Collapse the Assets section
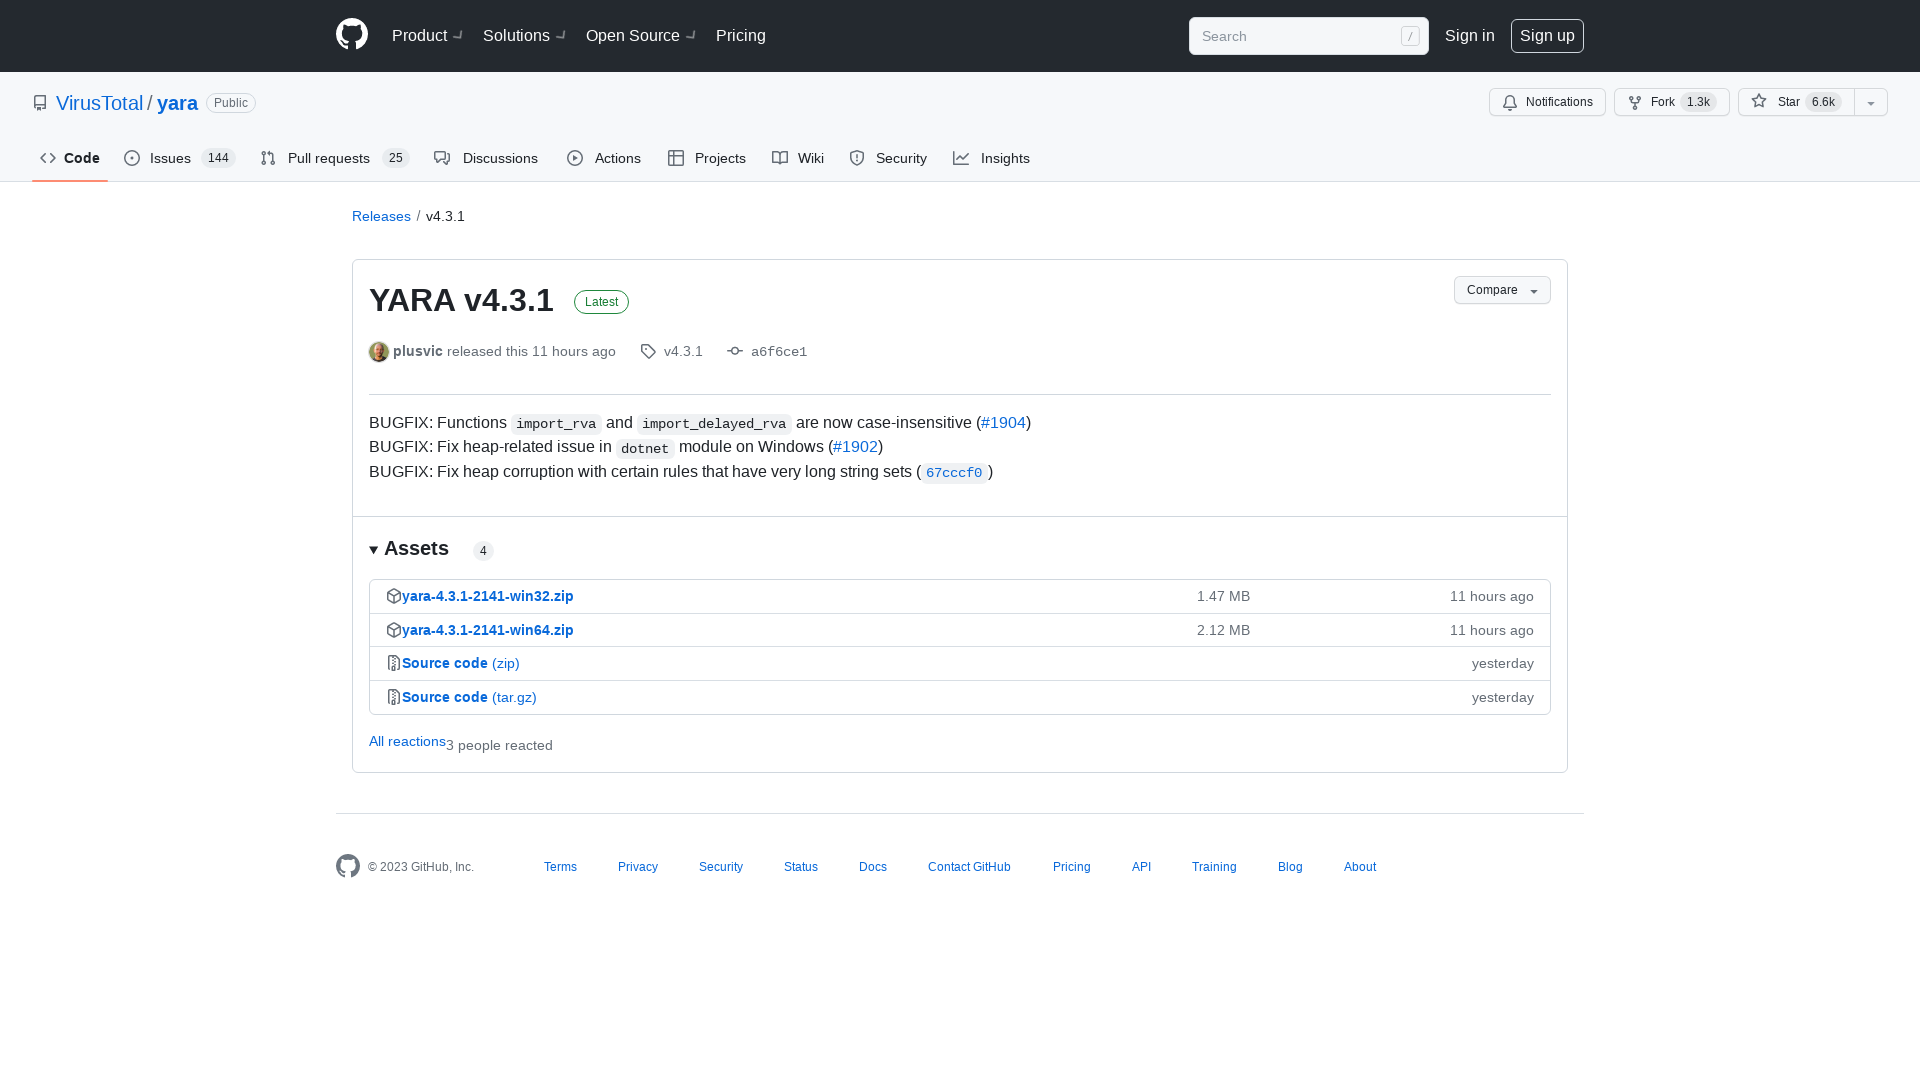1920x1080 pixels. (x=409, y=549)
